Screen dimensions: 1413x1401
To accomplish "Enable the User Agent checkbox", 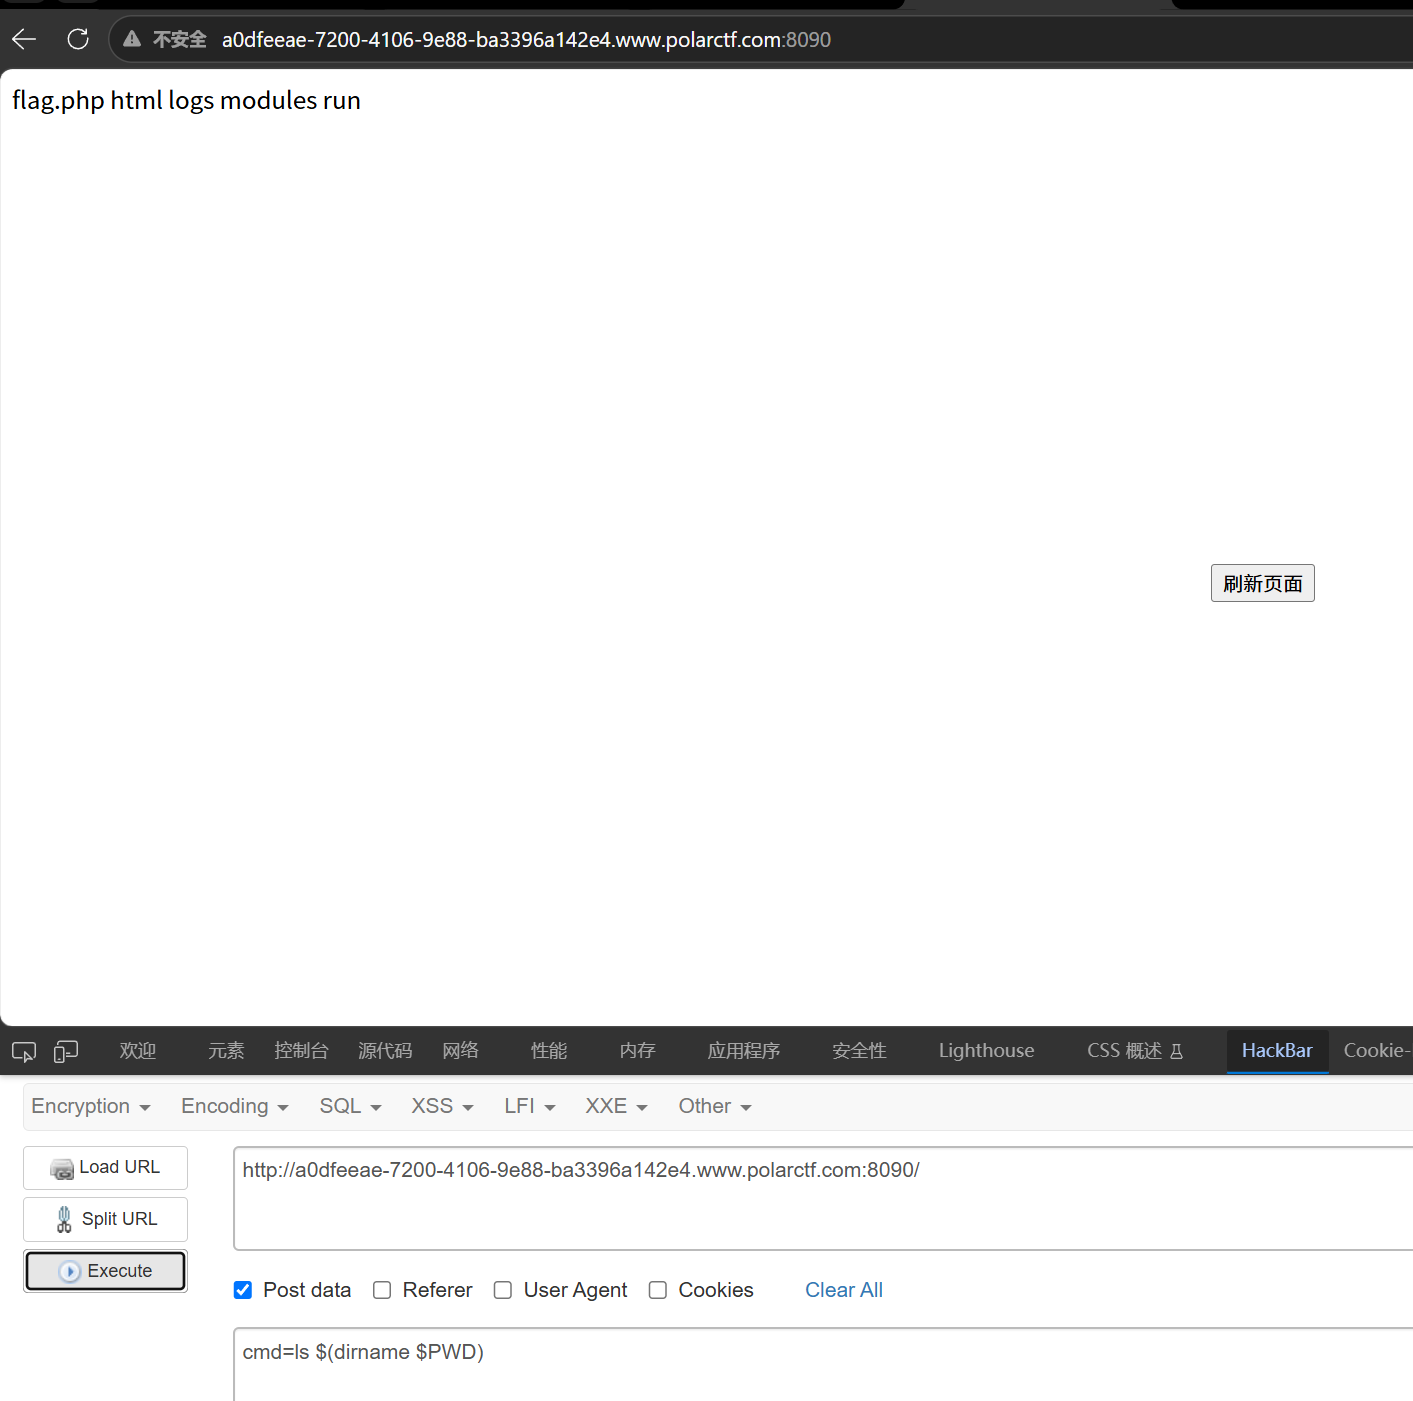I will click(x=503, y=1290).
